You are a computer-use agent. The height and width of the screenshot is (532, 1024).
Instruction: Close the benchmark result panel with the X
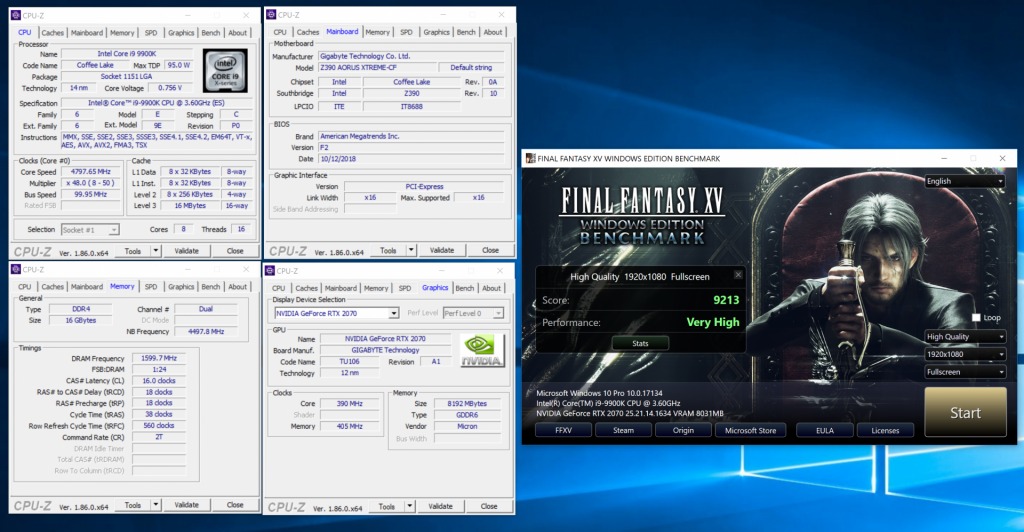pyautogui.click(x=738, y=275)
